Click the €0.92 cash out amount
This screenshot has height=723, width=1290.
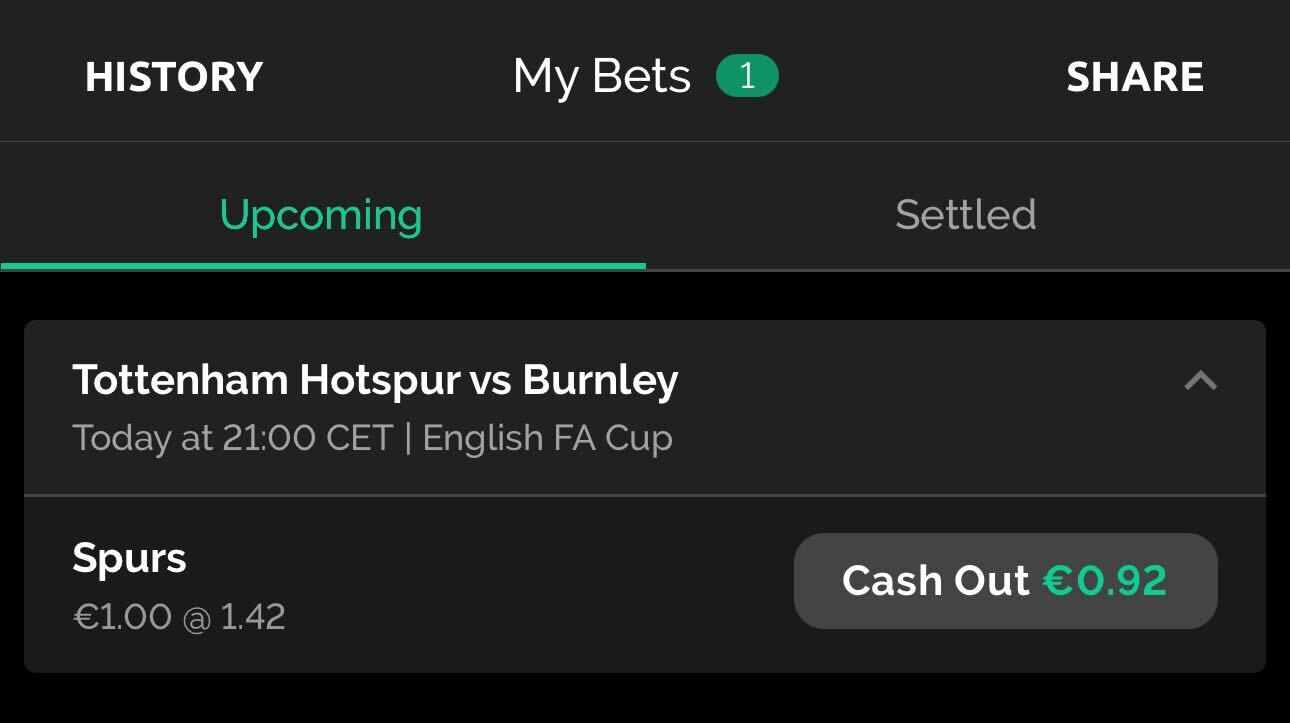[1105, 581]
